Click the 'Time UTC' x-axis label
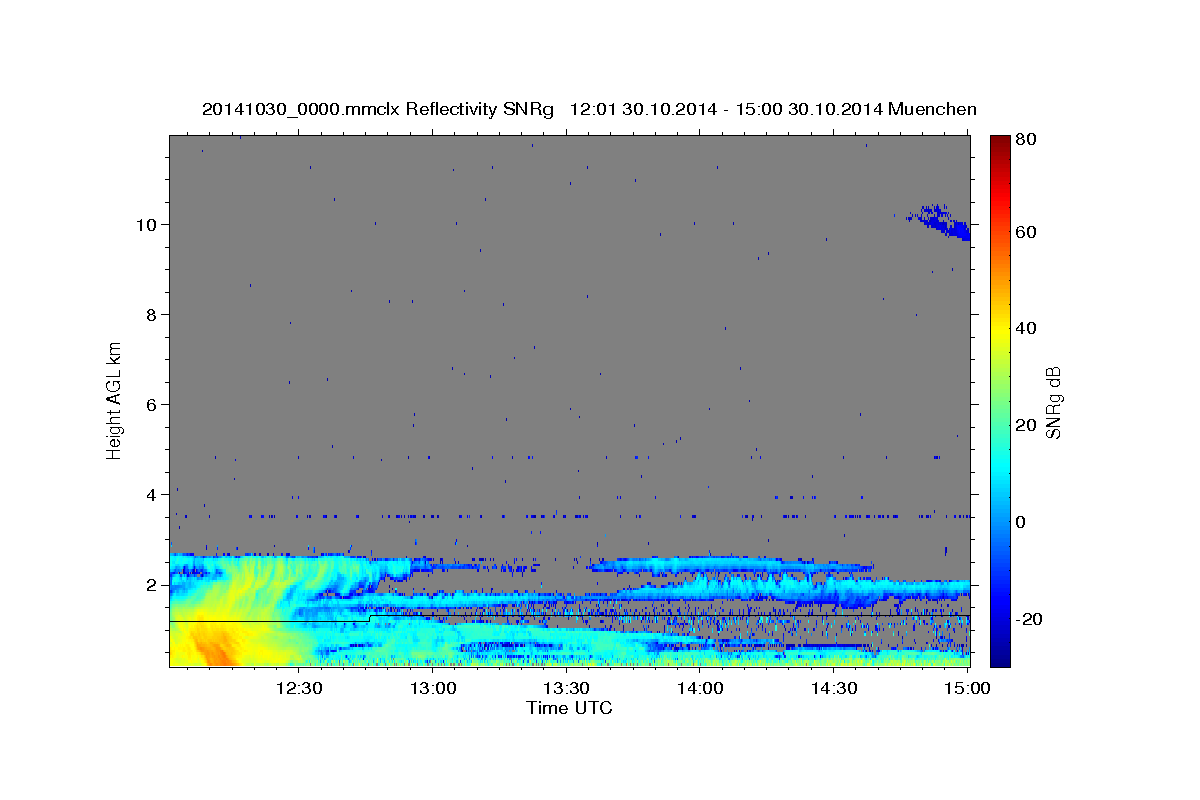The width and height of the screenshot is (1200, 800). coord(569,708)
